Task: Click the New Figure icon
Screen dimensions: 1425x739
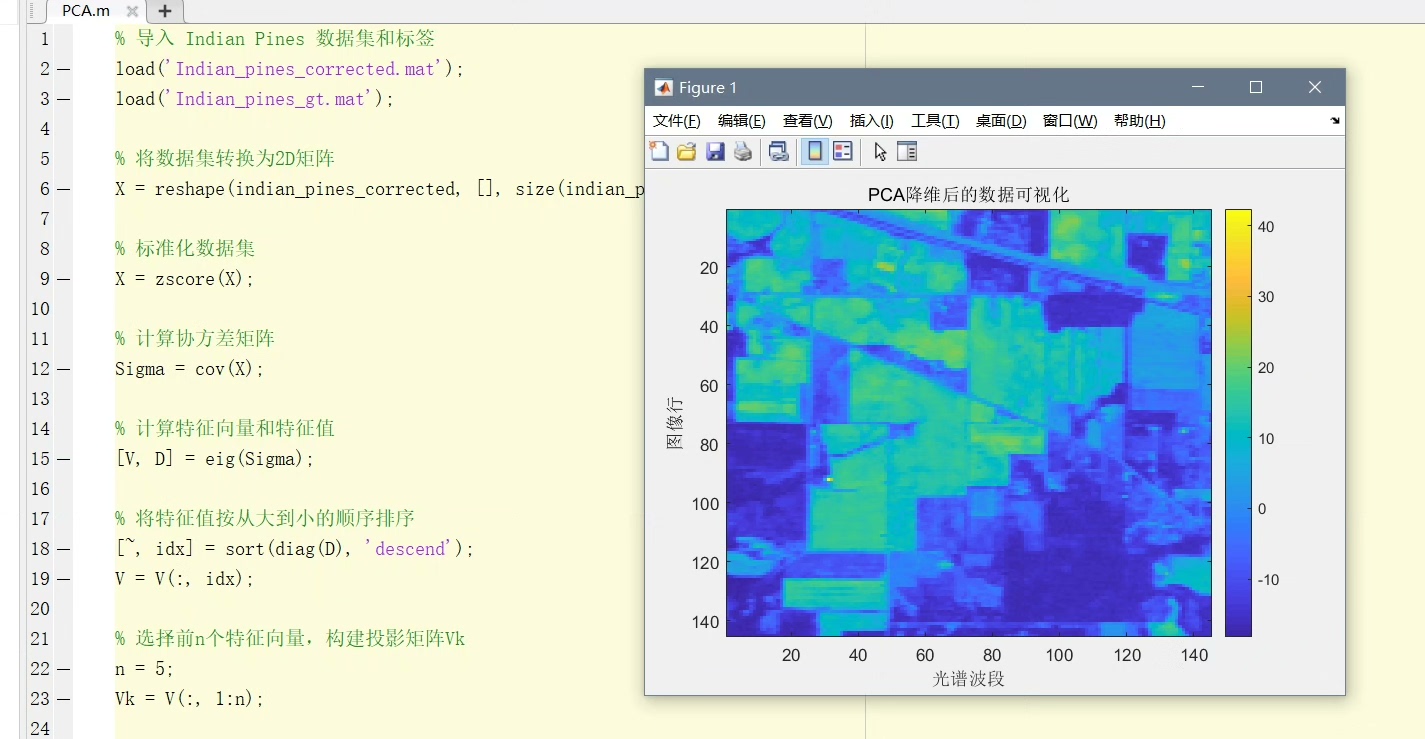Action: click(x=659, y=151)
